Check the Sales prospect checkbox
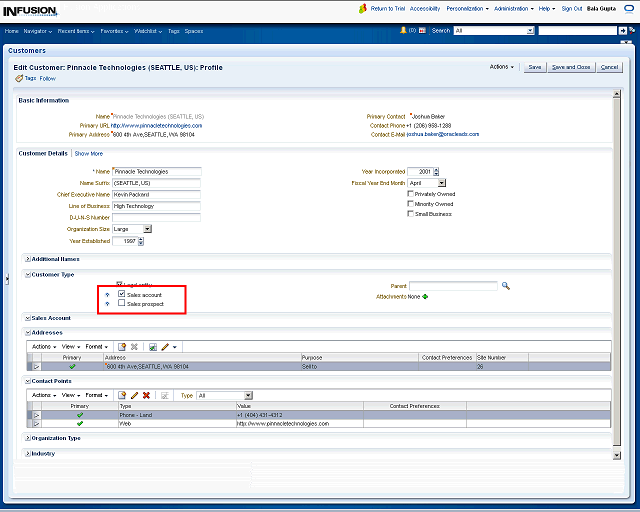This screenshot has width=640, height=512. coord(121,303)
